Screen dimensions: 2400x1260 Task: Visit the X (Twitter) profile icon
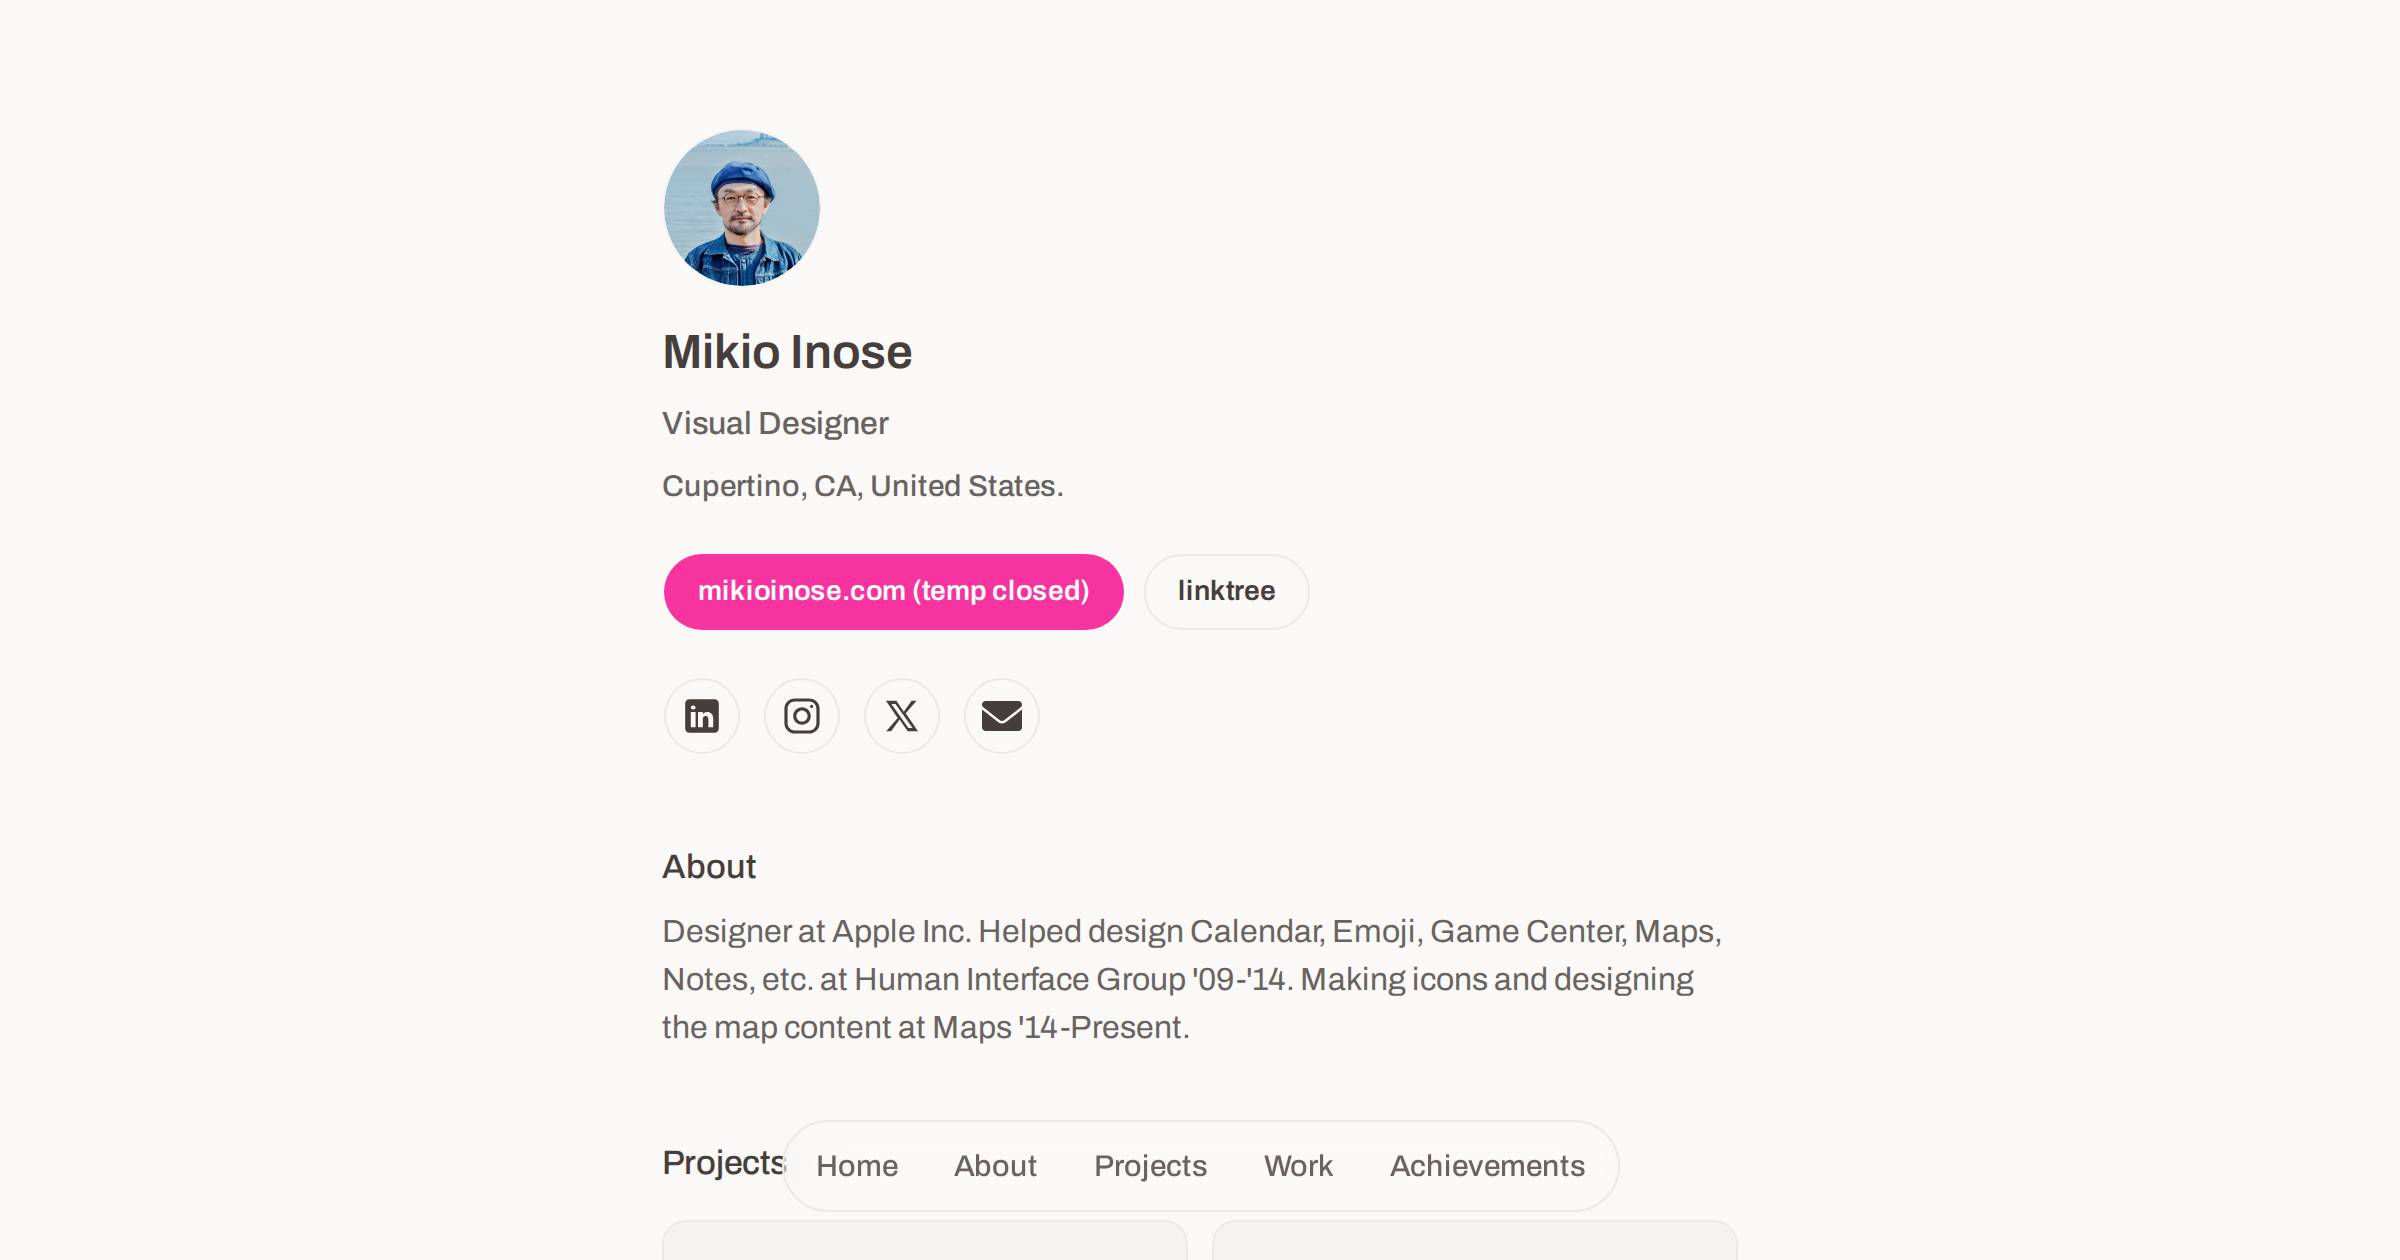tap(902, 716)
